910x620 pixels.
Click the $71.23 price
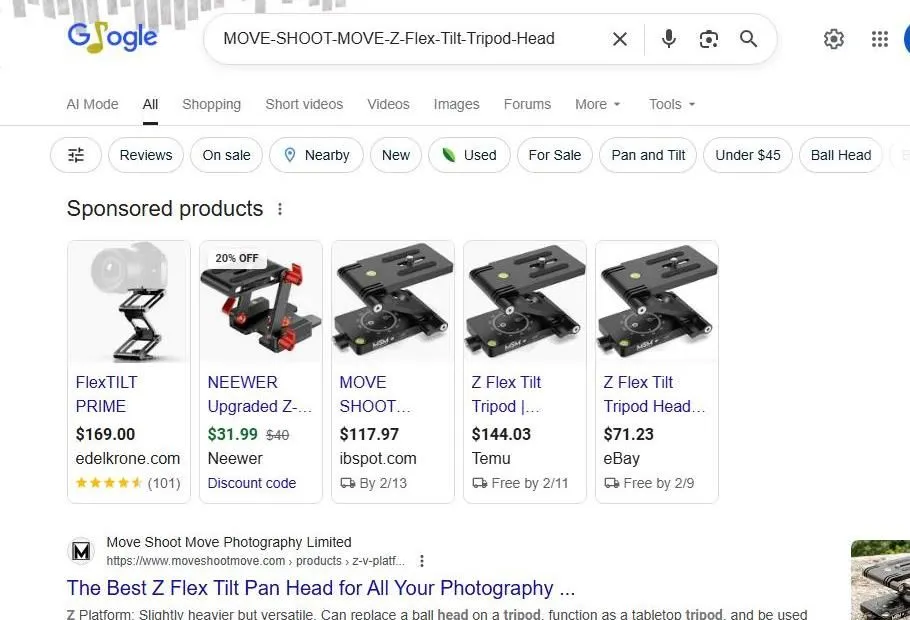pos(629,434)
